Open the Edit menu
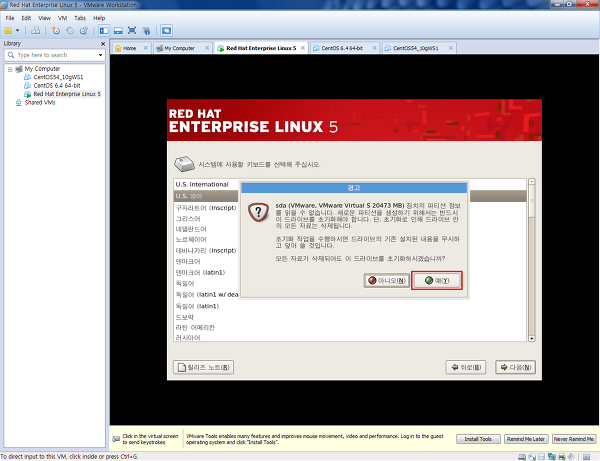Image resolution: width=600 pixels, height=461 pixels. click(26, 18)
